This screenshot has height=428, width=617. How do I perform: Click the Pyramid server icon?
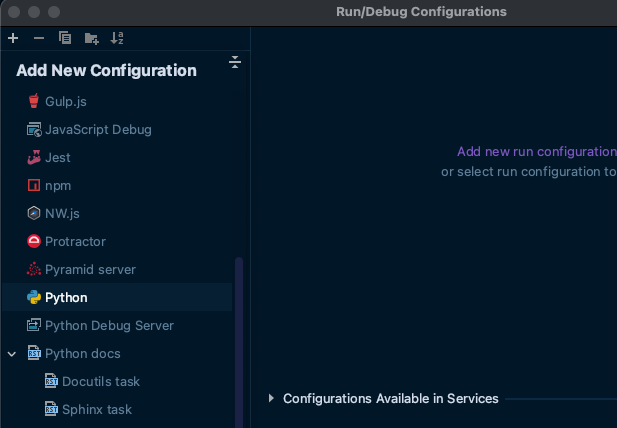tap(34, 269)
